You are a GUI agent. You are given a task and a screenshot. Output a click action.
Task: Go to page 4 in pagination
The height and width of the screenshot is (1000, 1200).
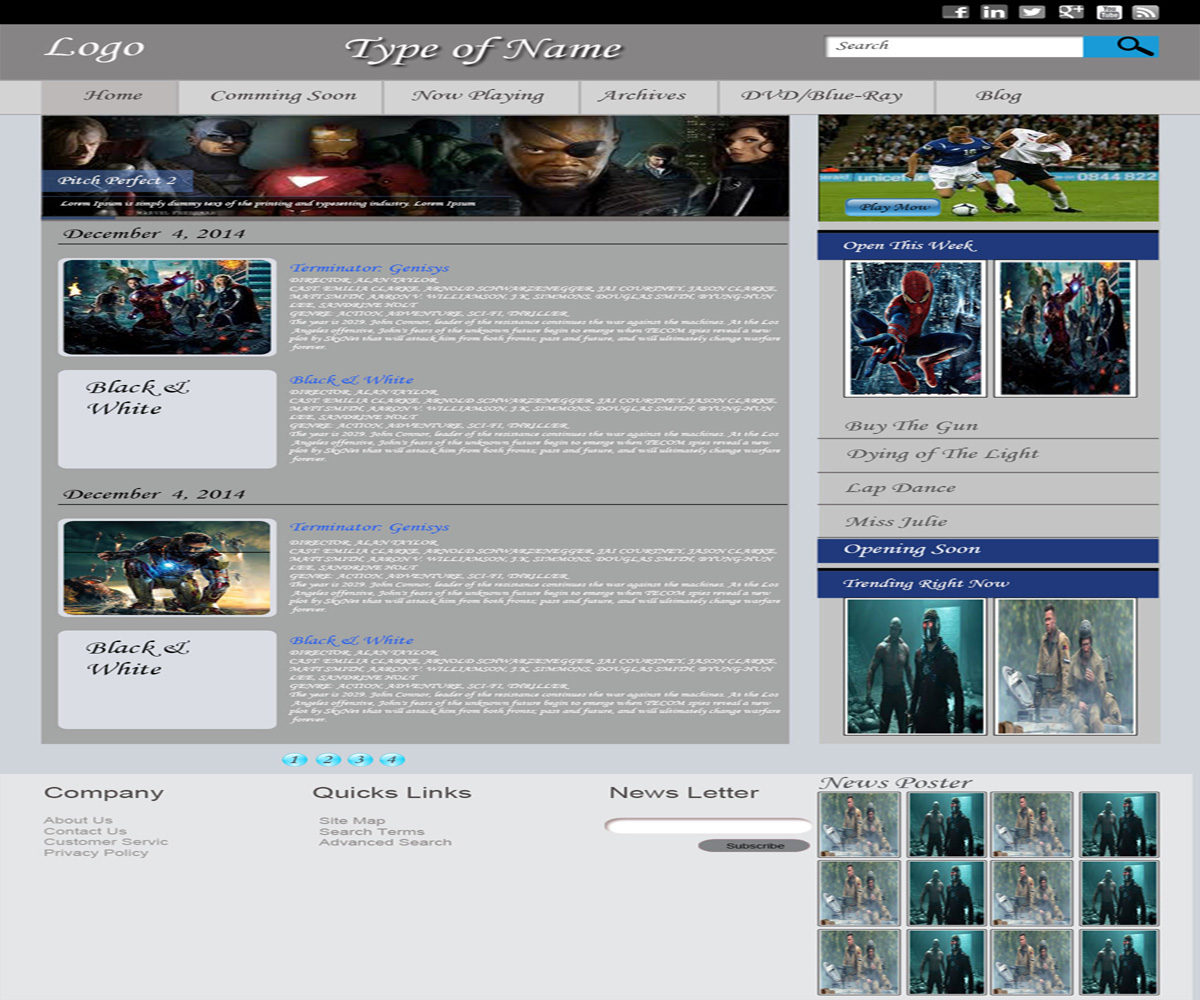(x=393, y=760)
